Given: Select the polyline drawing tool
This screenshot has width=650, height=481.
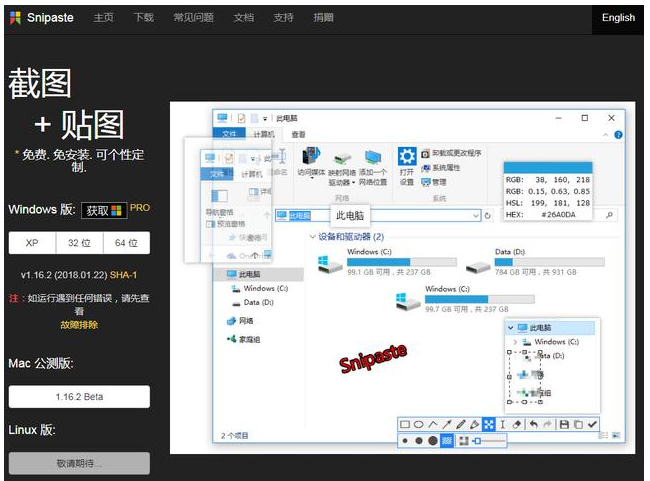Looking at the screenshot, I should click(433, 424).
